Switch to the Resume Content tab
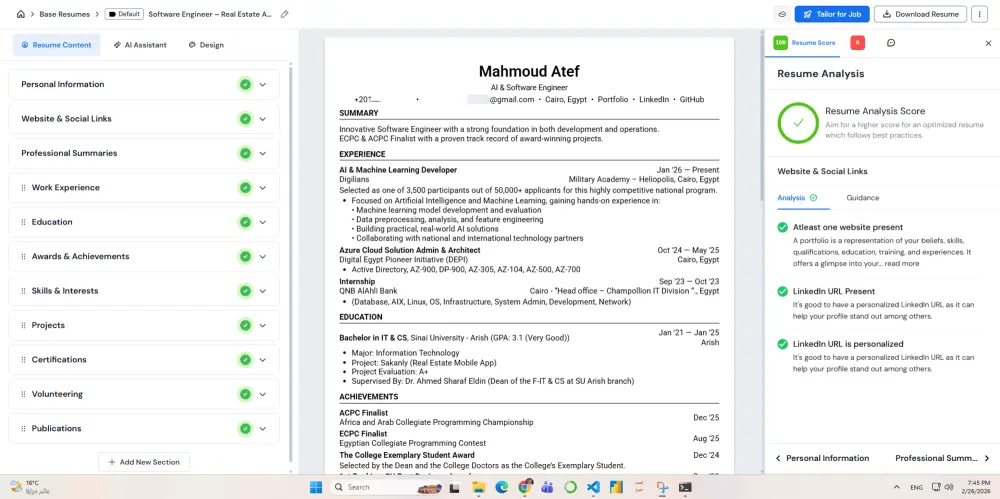 tap(57, 45)
